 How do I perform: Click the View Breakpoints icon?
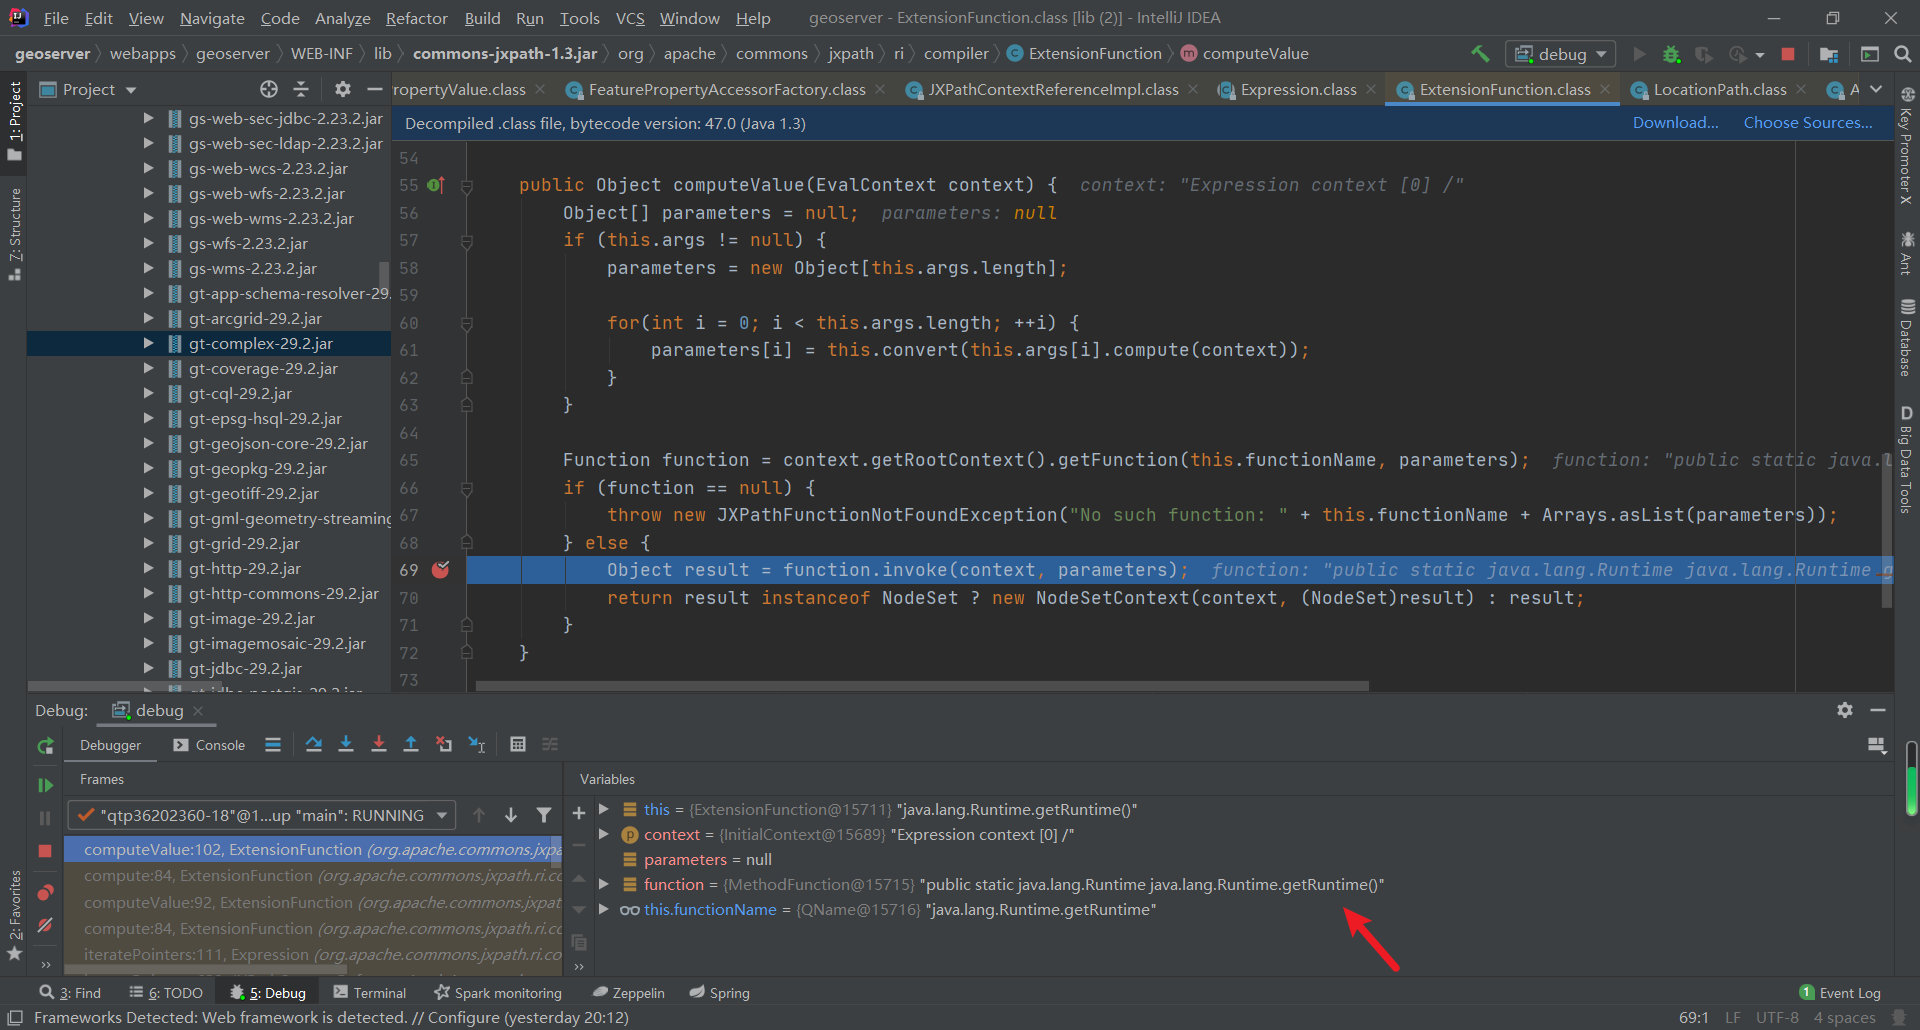click(x=45, y=892)
